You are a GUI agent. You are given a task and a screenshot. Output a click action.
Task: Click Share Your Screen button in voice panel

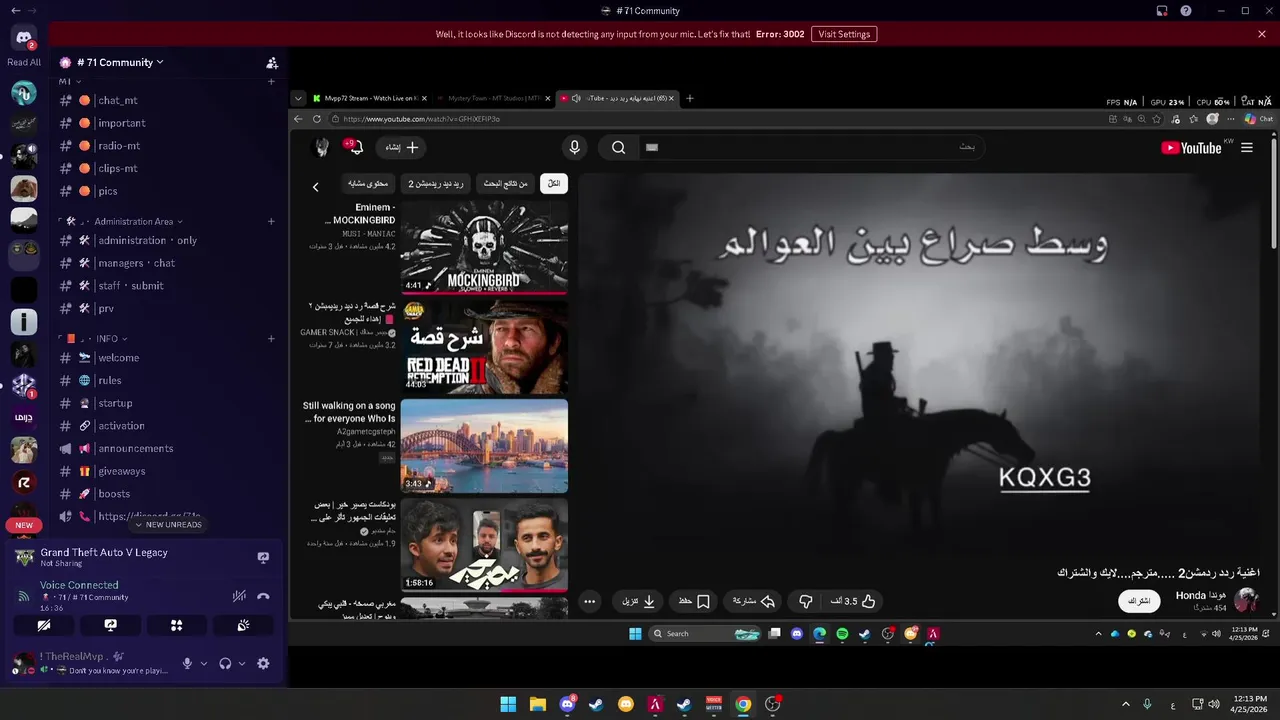pyautogui.click(x=110, y=625)
